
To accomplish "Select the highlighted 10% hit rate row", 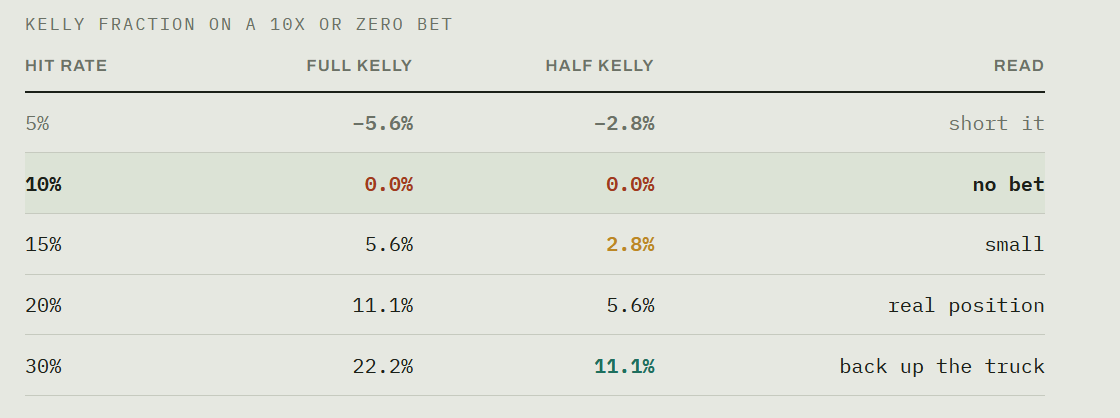I will tap(534, 184).
